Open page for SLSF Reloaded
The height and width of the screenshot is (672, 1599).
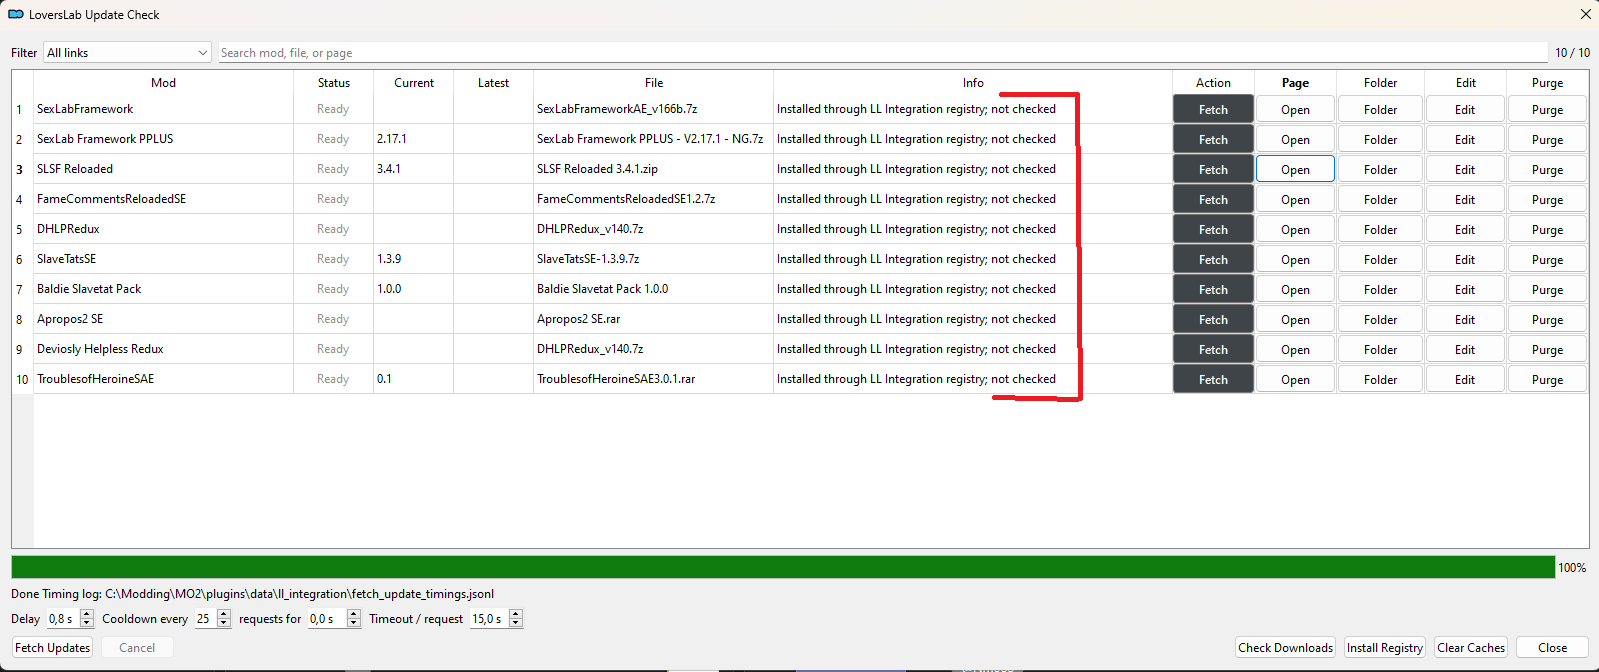1295,170
